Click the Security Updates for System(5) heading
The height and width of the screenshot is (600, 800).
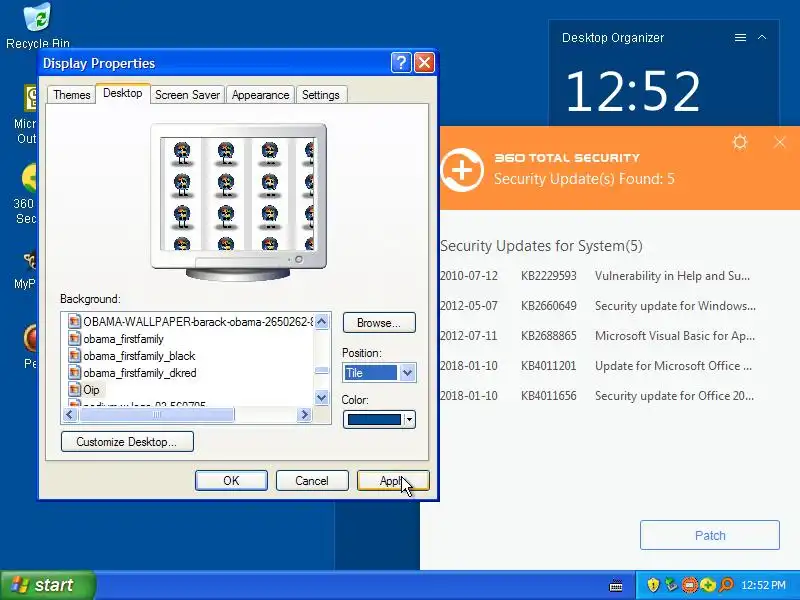pos(541,246)
